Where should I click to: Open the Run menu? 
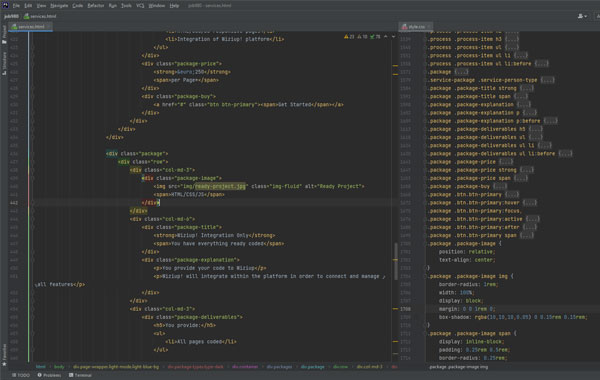[112, 6]
